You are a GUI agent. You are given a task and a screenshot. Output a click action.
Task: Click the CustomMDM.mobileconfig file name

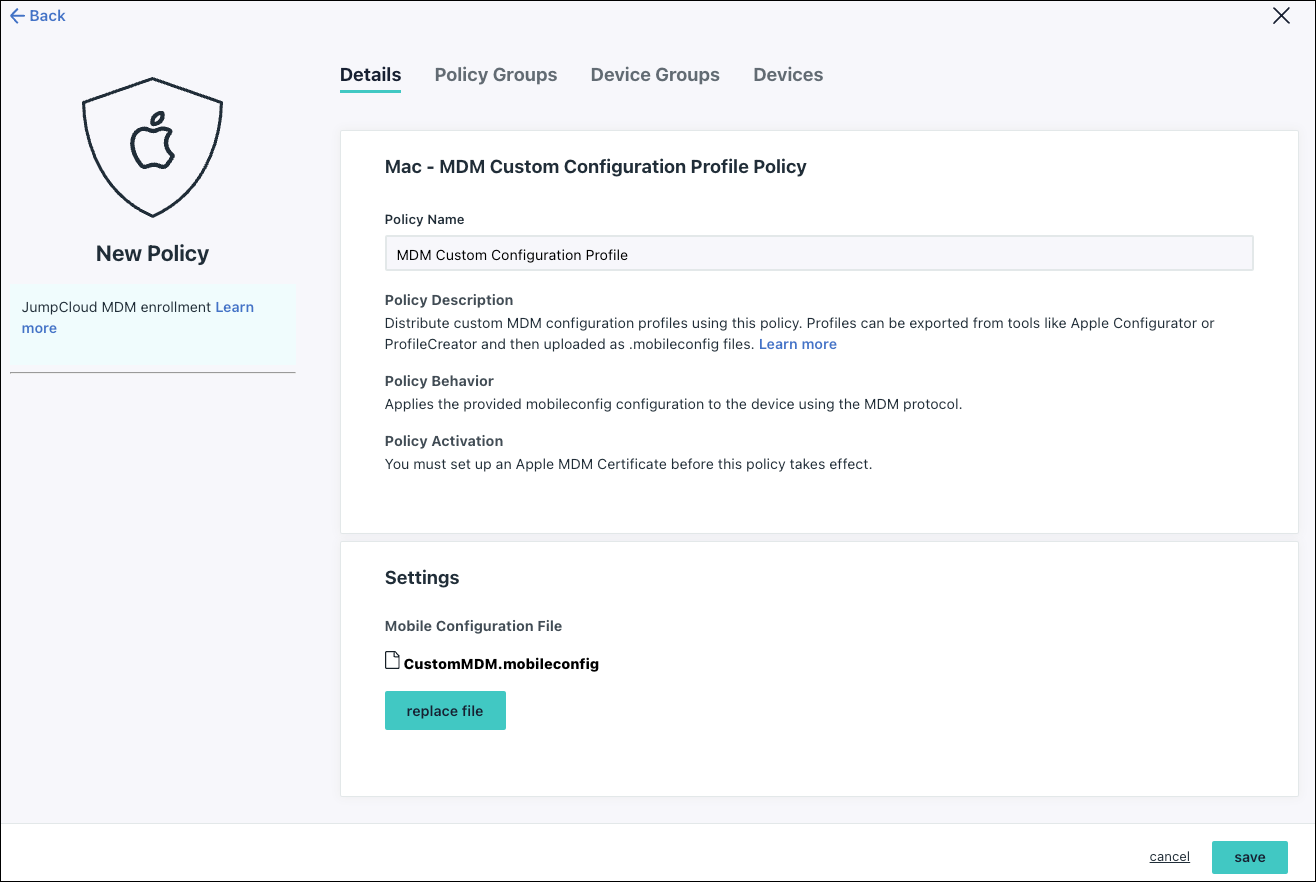(501, 663)
